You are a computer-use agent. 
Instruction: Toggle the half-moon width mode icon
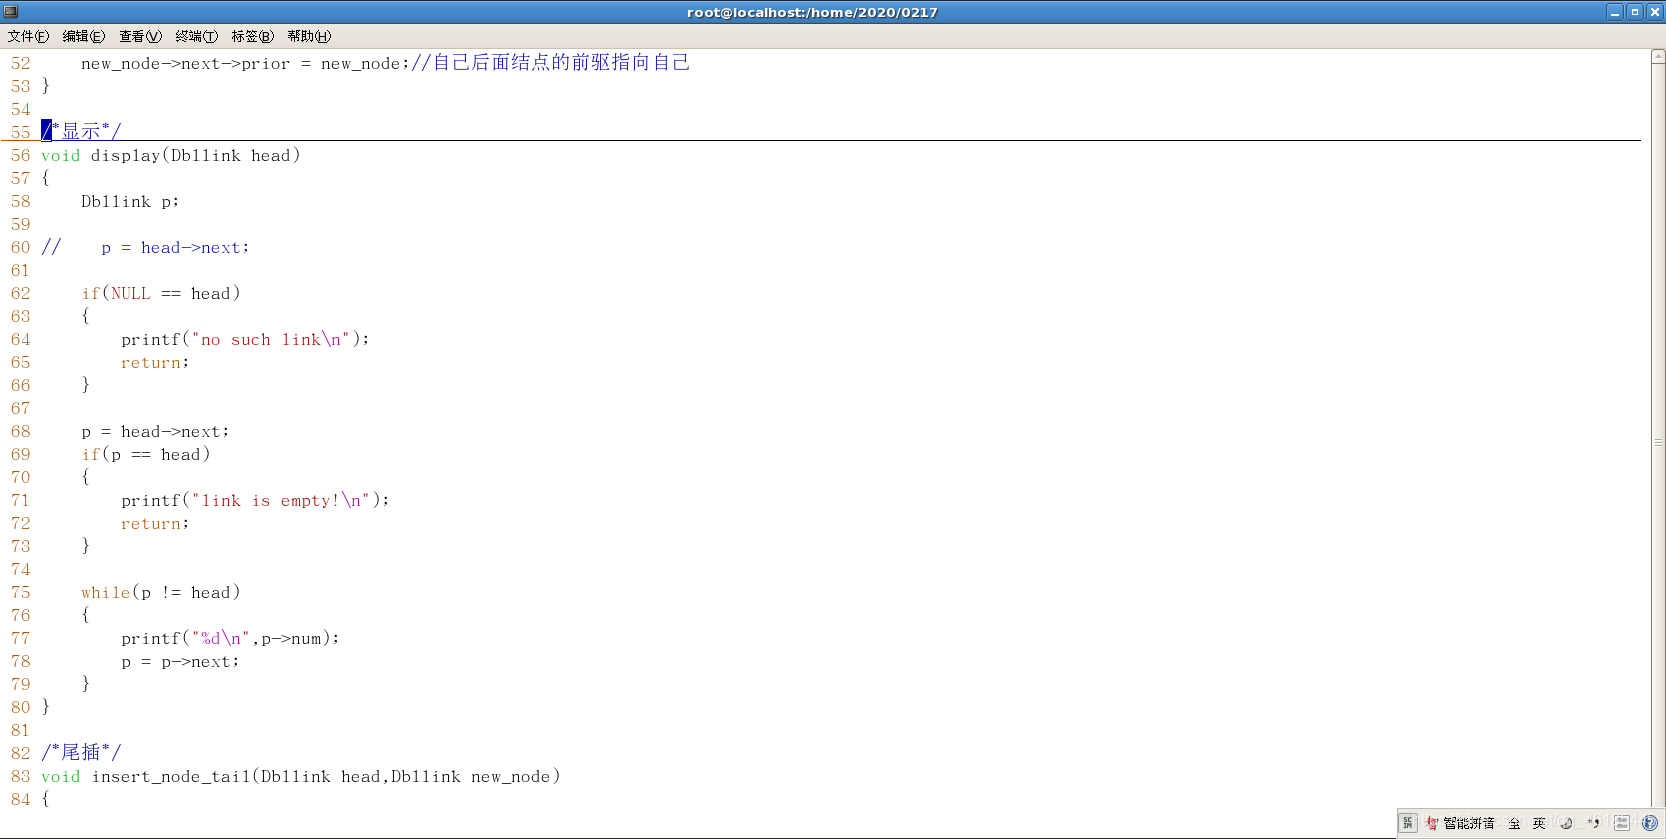(1566, 823)
